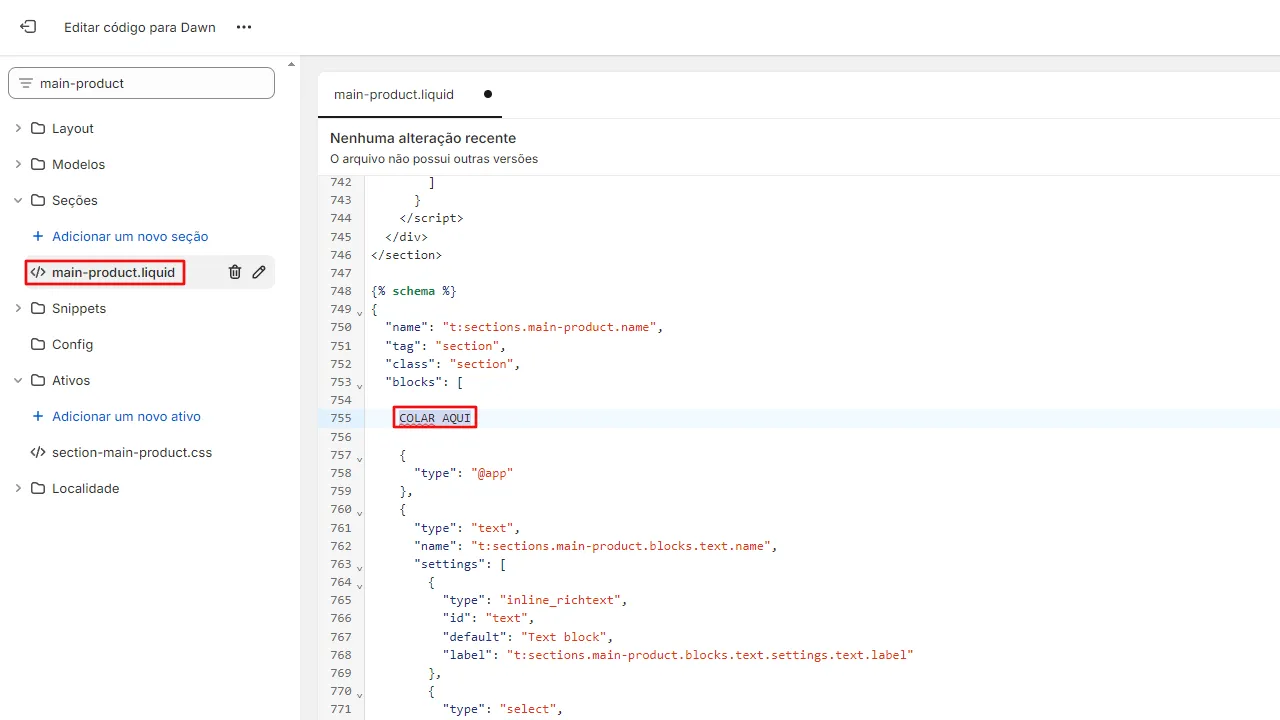This screenshot has height=720, width=1280.
Task: Switch to the main-product.liquid tab
Action: 394,94
